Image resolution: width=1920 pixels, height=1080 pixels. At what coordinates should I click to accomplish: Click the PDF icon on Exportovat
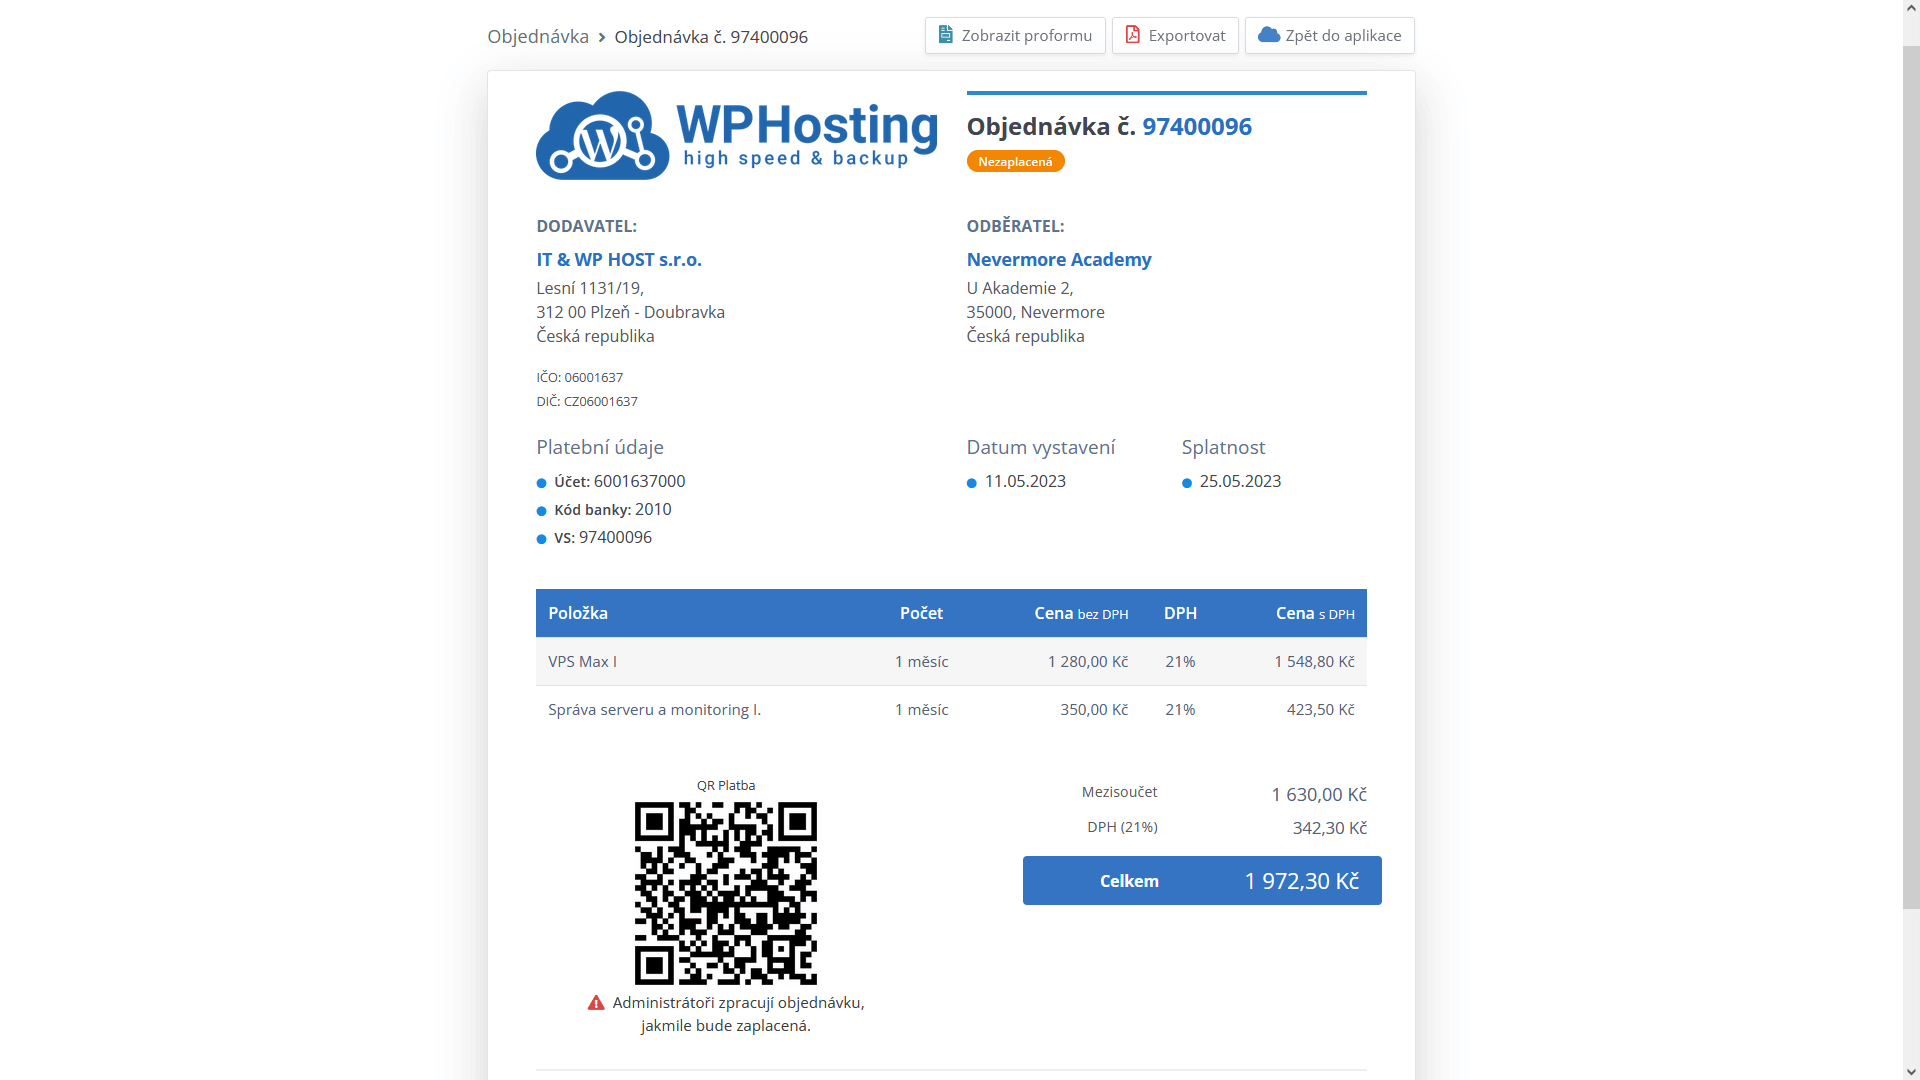point(1132,35)
